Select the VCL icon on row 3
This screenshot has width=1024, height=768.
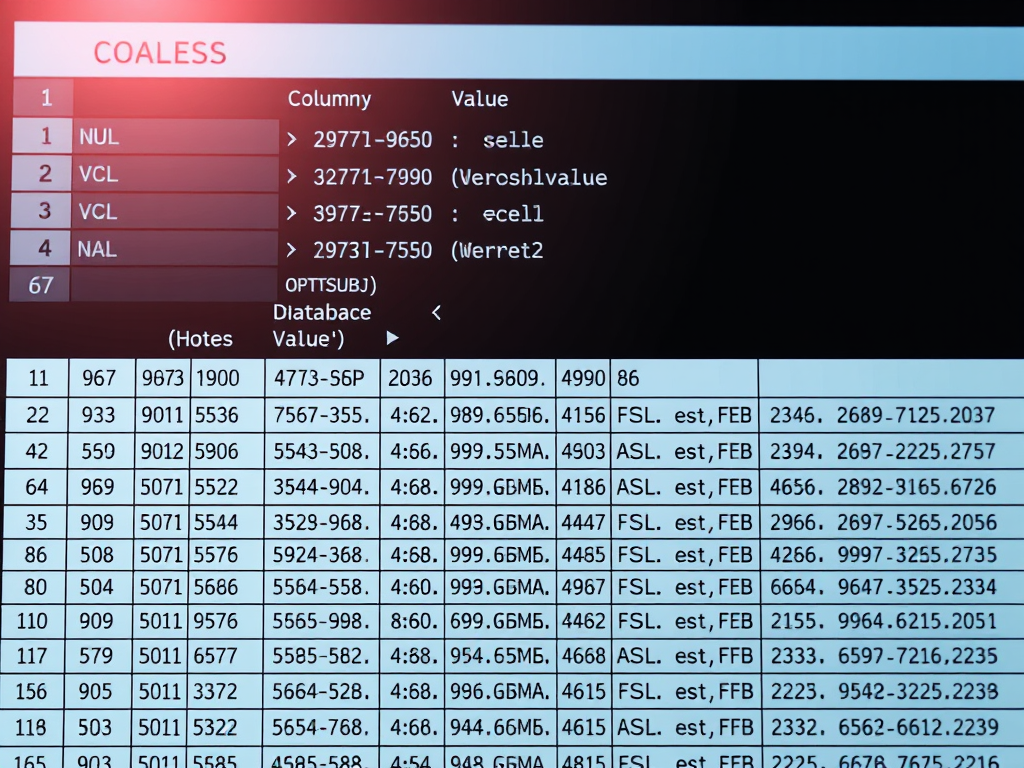click(97, 211)
